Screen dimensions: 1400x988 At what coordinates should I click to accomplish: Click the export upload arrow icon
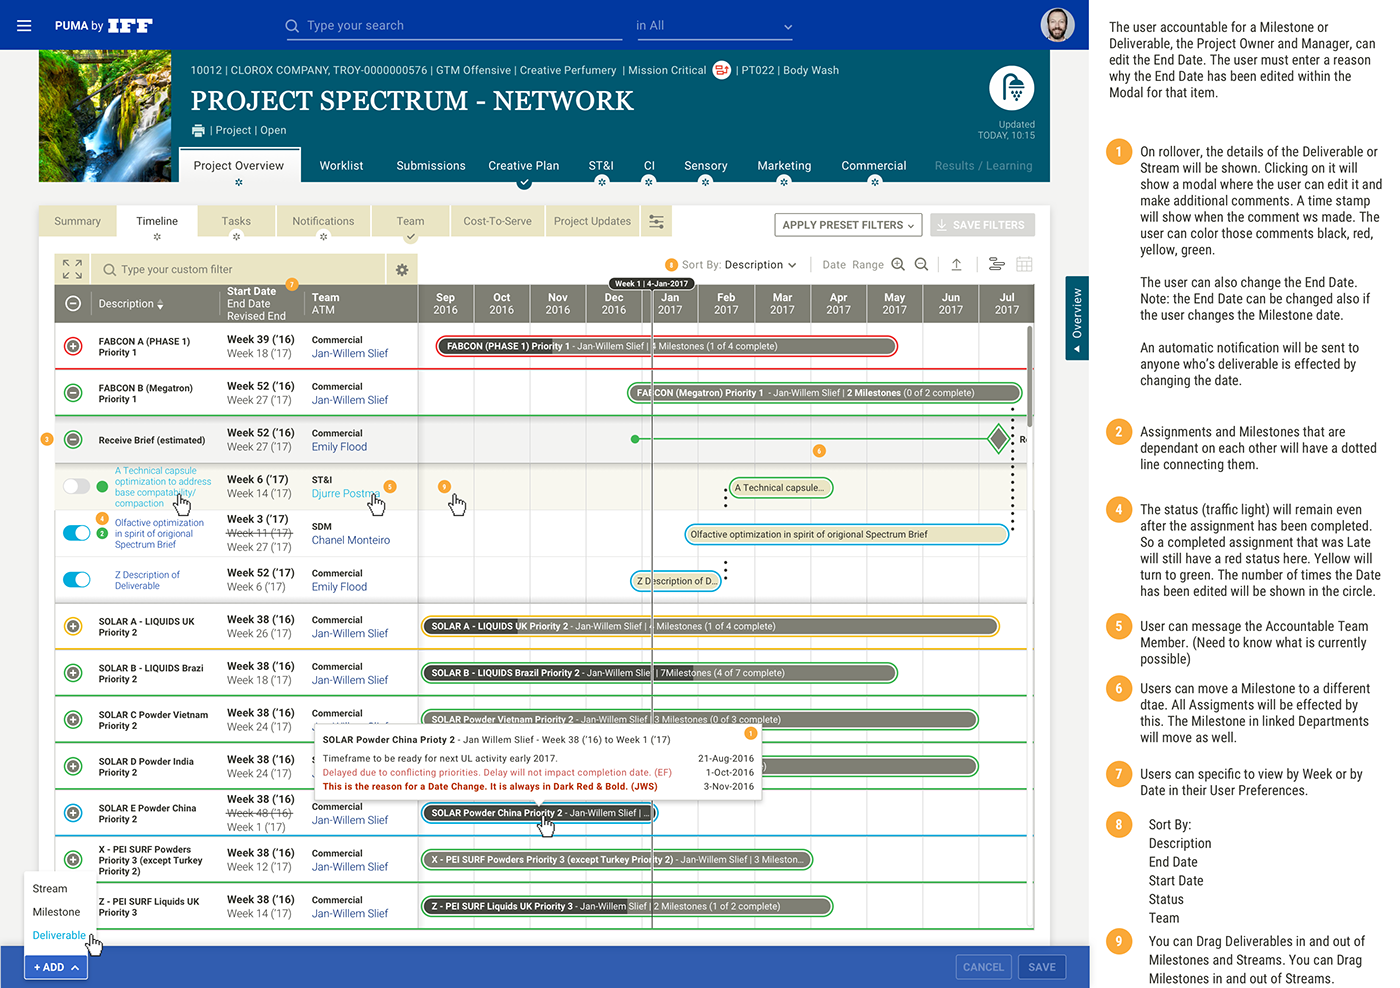(x=956, y=264)
